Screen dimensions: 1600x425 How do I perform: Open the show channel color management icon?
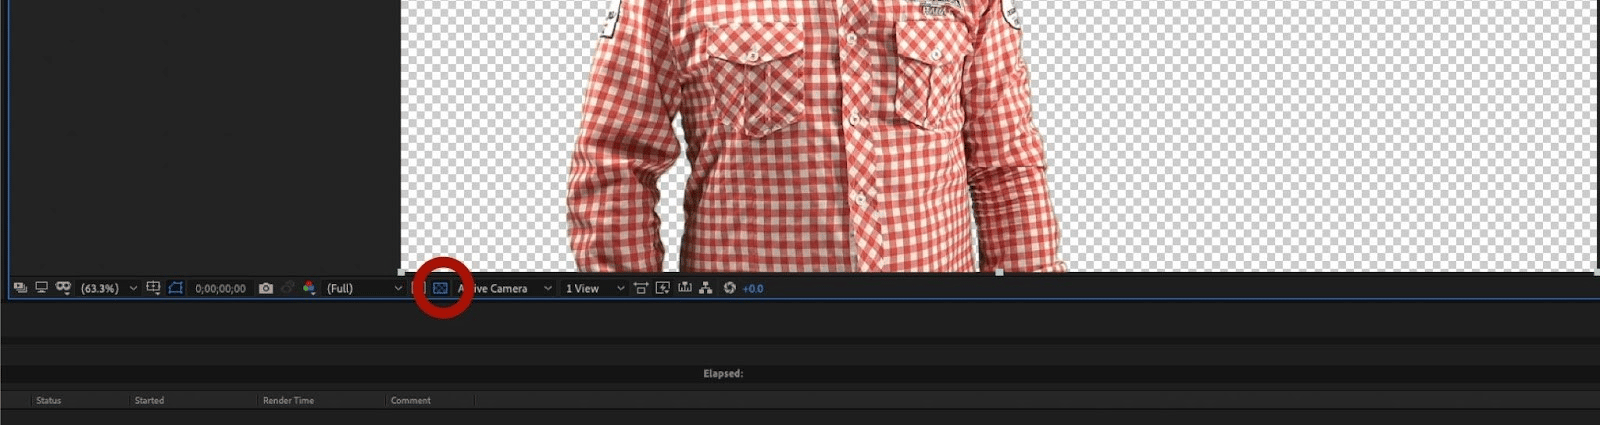click(309, 288)
